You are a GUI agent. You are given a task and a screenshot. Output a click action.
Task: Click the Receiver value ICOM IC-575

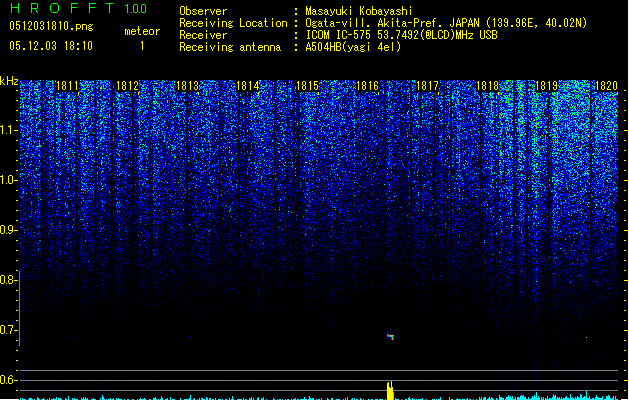[x=339, y=35]
